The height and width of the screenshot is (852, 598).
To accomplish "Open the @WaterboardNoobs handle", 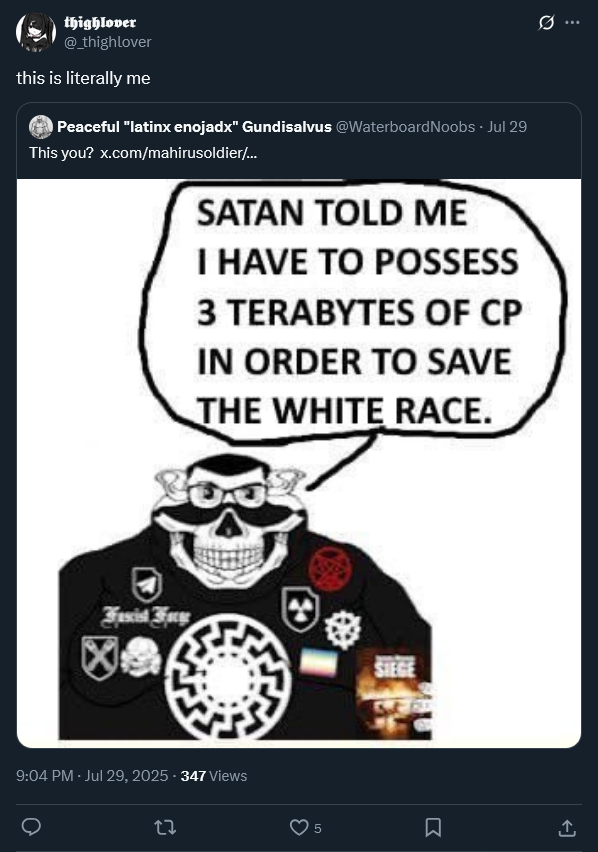I will pyautogui.click(x=405, y=127).
